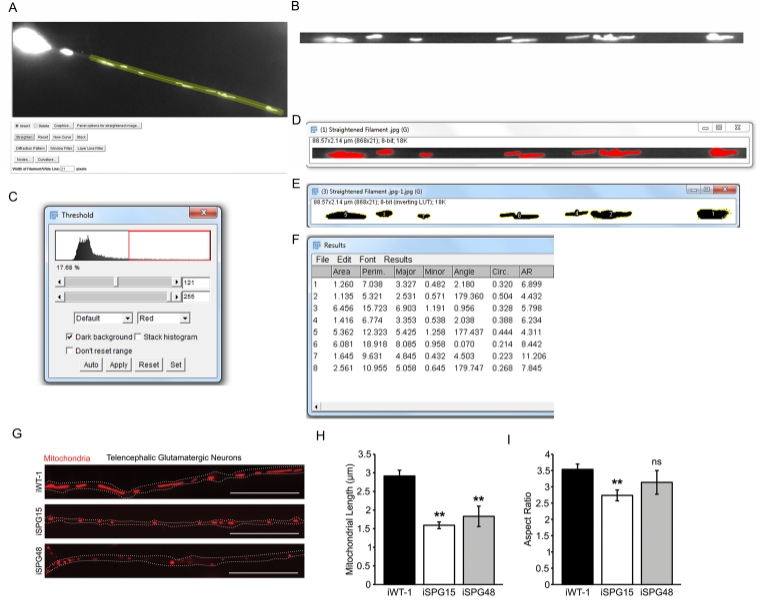
Task: Close the (1) Straightened Filament window
Action: [738, 127]
